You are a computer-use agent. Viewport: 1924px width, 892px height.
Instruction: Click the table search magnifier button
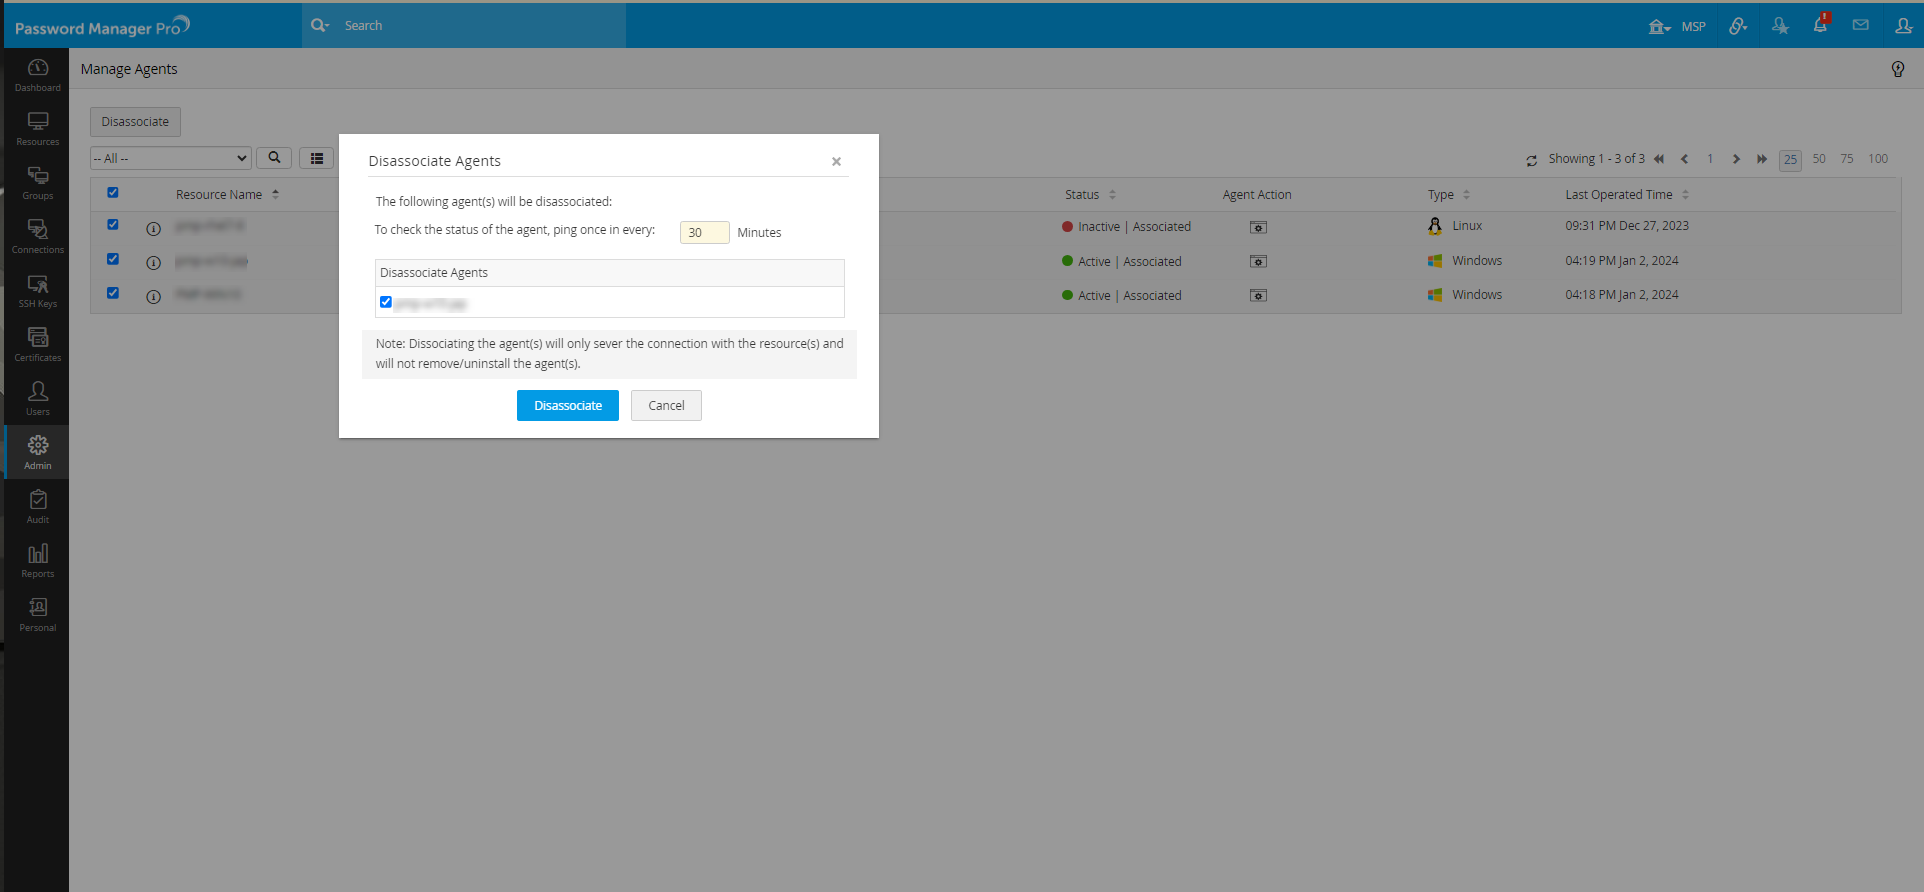click(274, 158)
